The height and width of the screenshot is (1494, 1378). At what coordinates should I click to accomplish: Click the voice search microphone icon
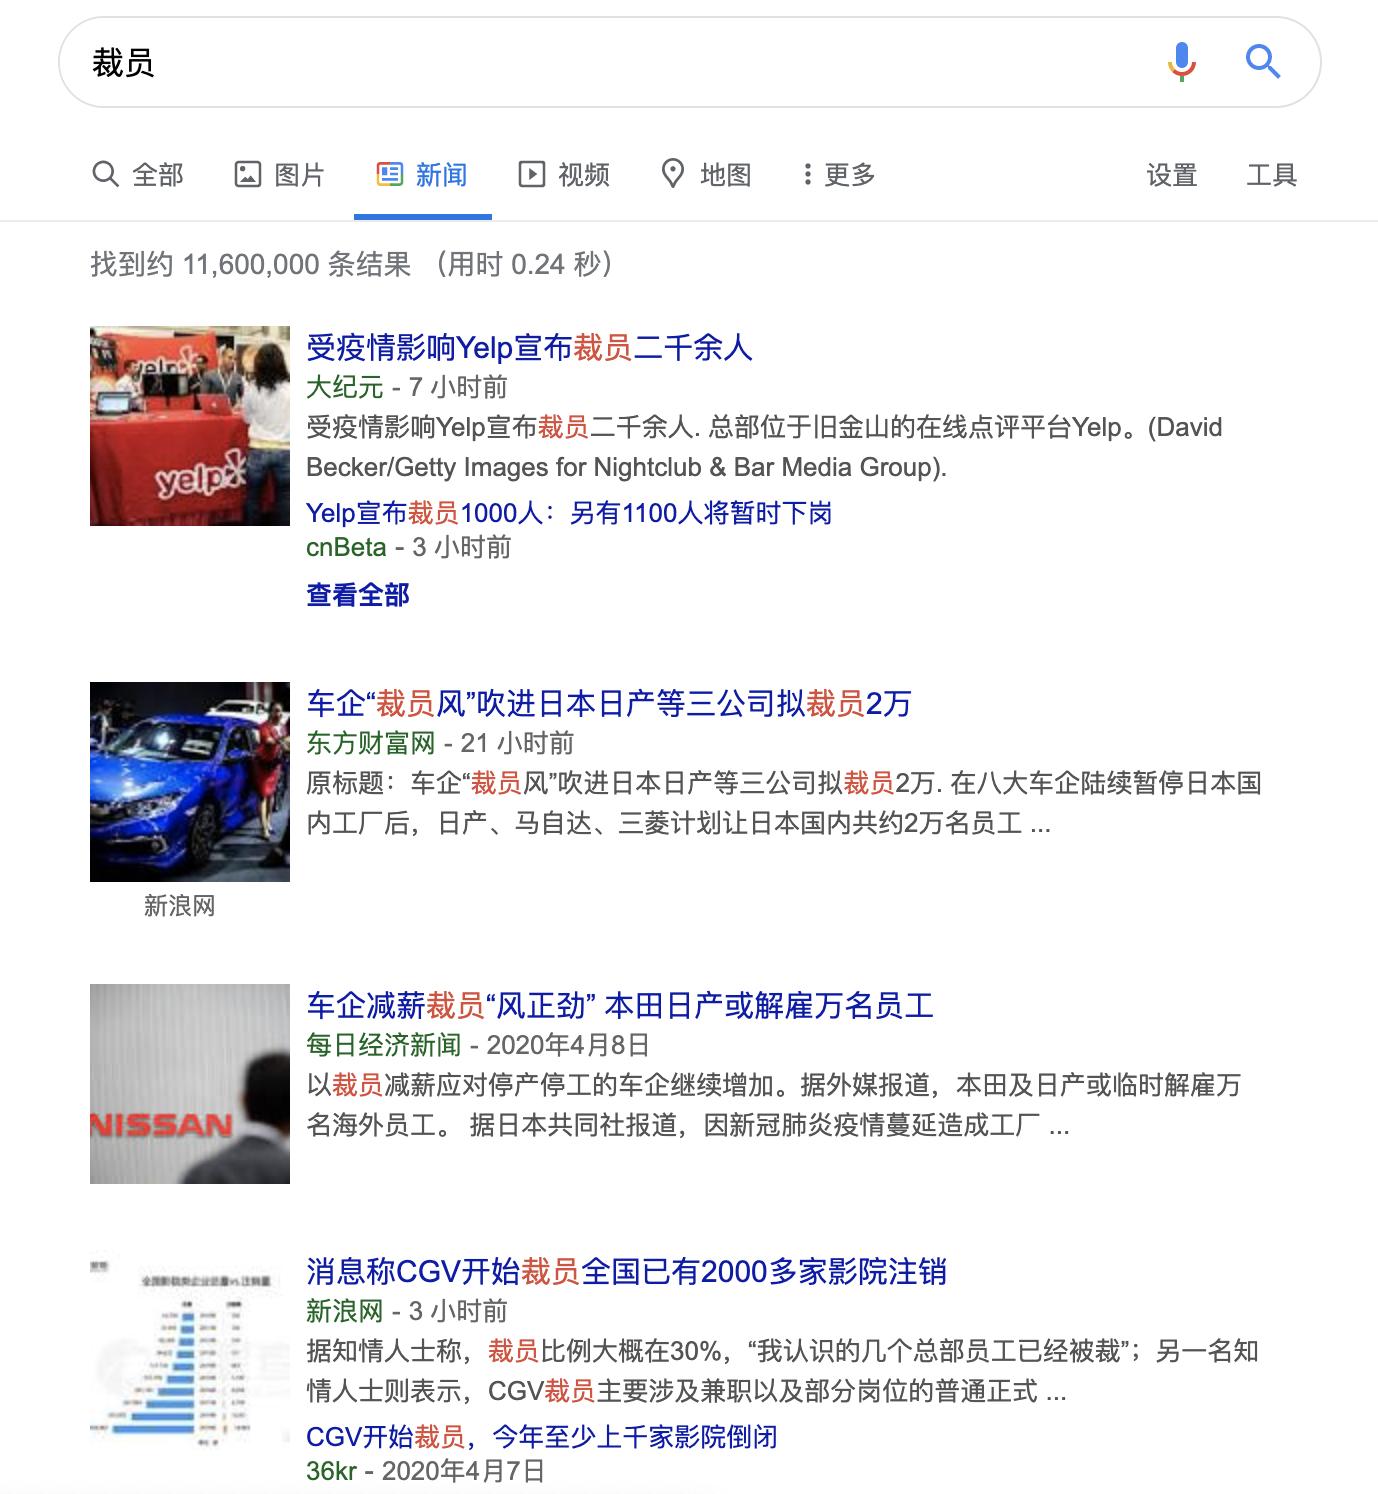point(1181,62)
